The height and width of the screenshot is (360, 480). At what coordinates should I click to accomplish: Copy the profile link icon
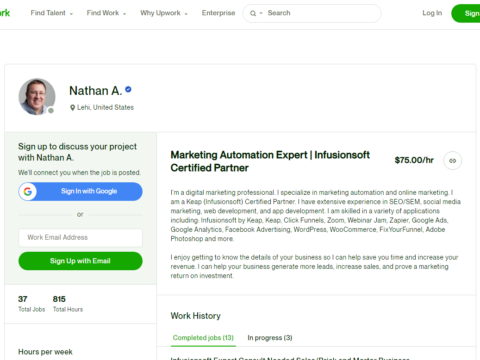click(452, 161)
